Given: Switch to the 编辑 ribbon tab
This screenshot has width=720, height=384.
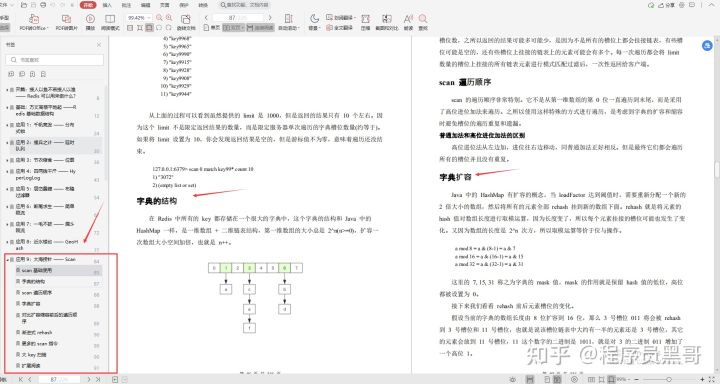Looking at the screenshot, I should click(146, 5).
